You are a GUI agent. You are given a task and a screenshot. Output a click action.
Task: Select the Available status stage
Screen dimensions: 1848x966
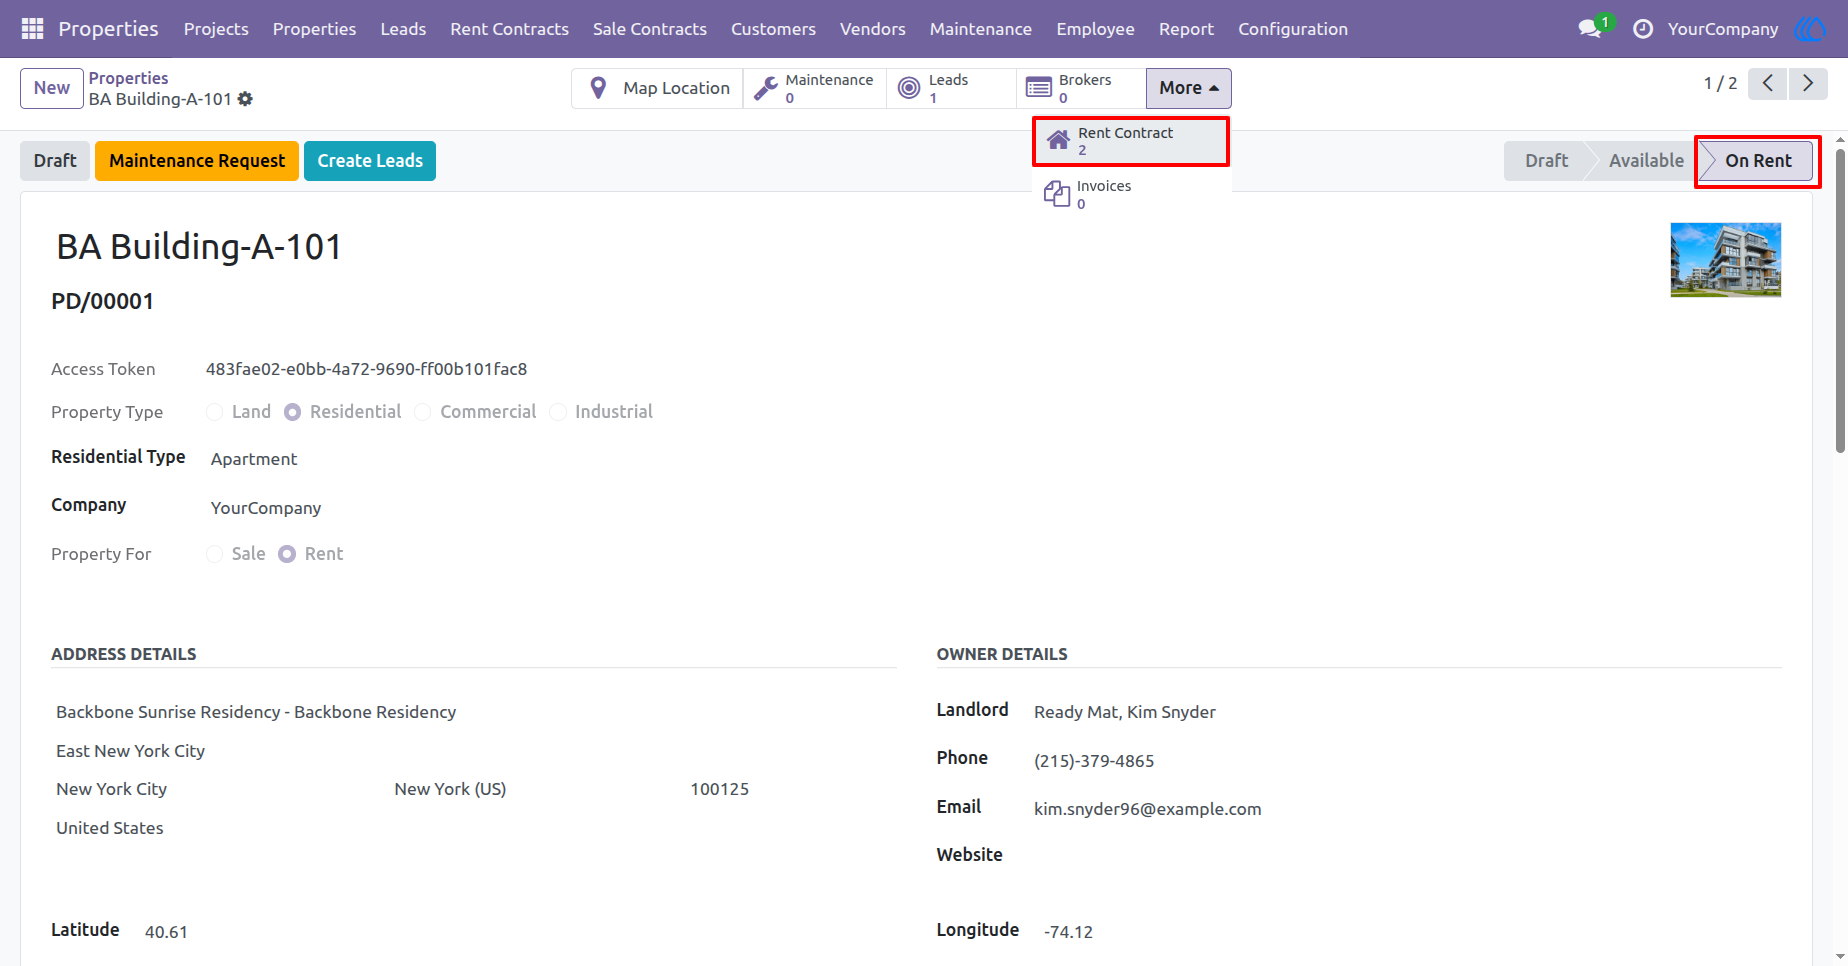click(x=1645, y=161)
